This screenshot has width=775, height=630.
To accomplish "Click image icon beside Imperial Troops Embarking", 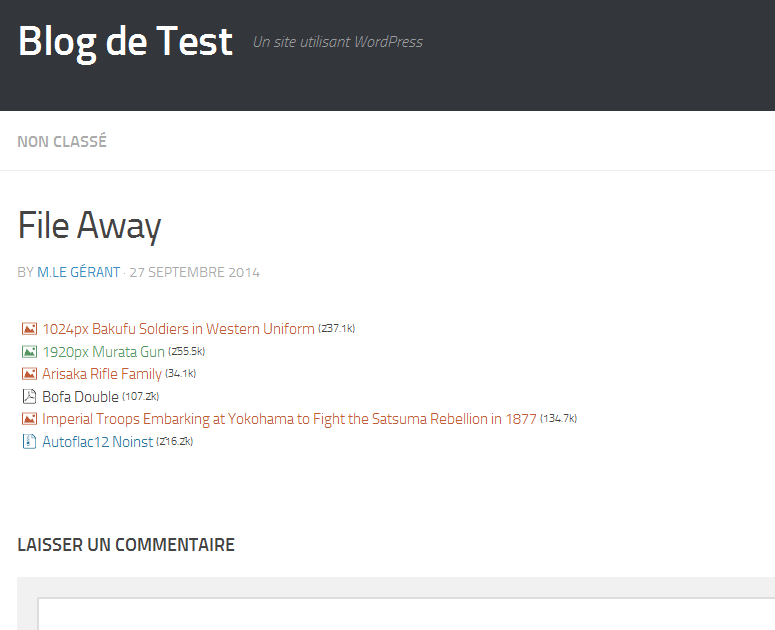I will [29, 419].
